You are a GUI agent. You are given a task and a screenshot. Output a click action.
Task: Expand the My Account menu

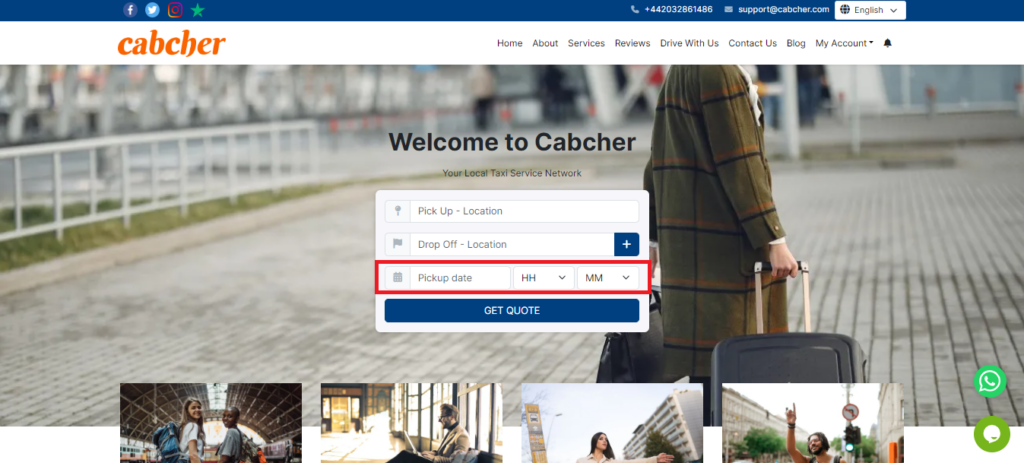[x=844, y=43]
